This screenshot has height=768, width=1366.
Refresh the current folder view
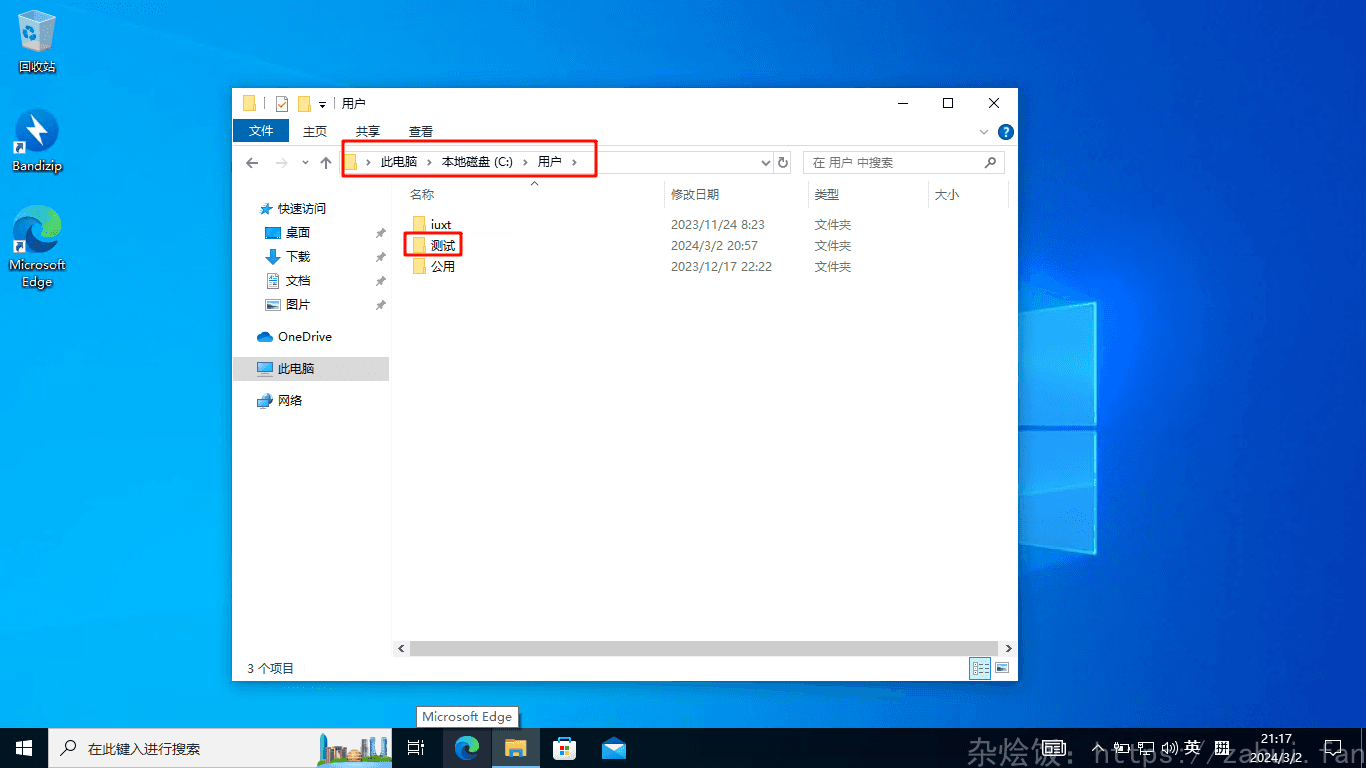pos(783,163)
